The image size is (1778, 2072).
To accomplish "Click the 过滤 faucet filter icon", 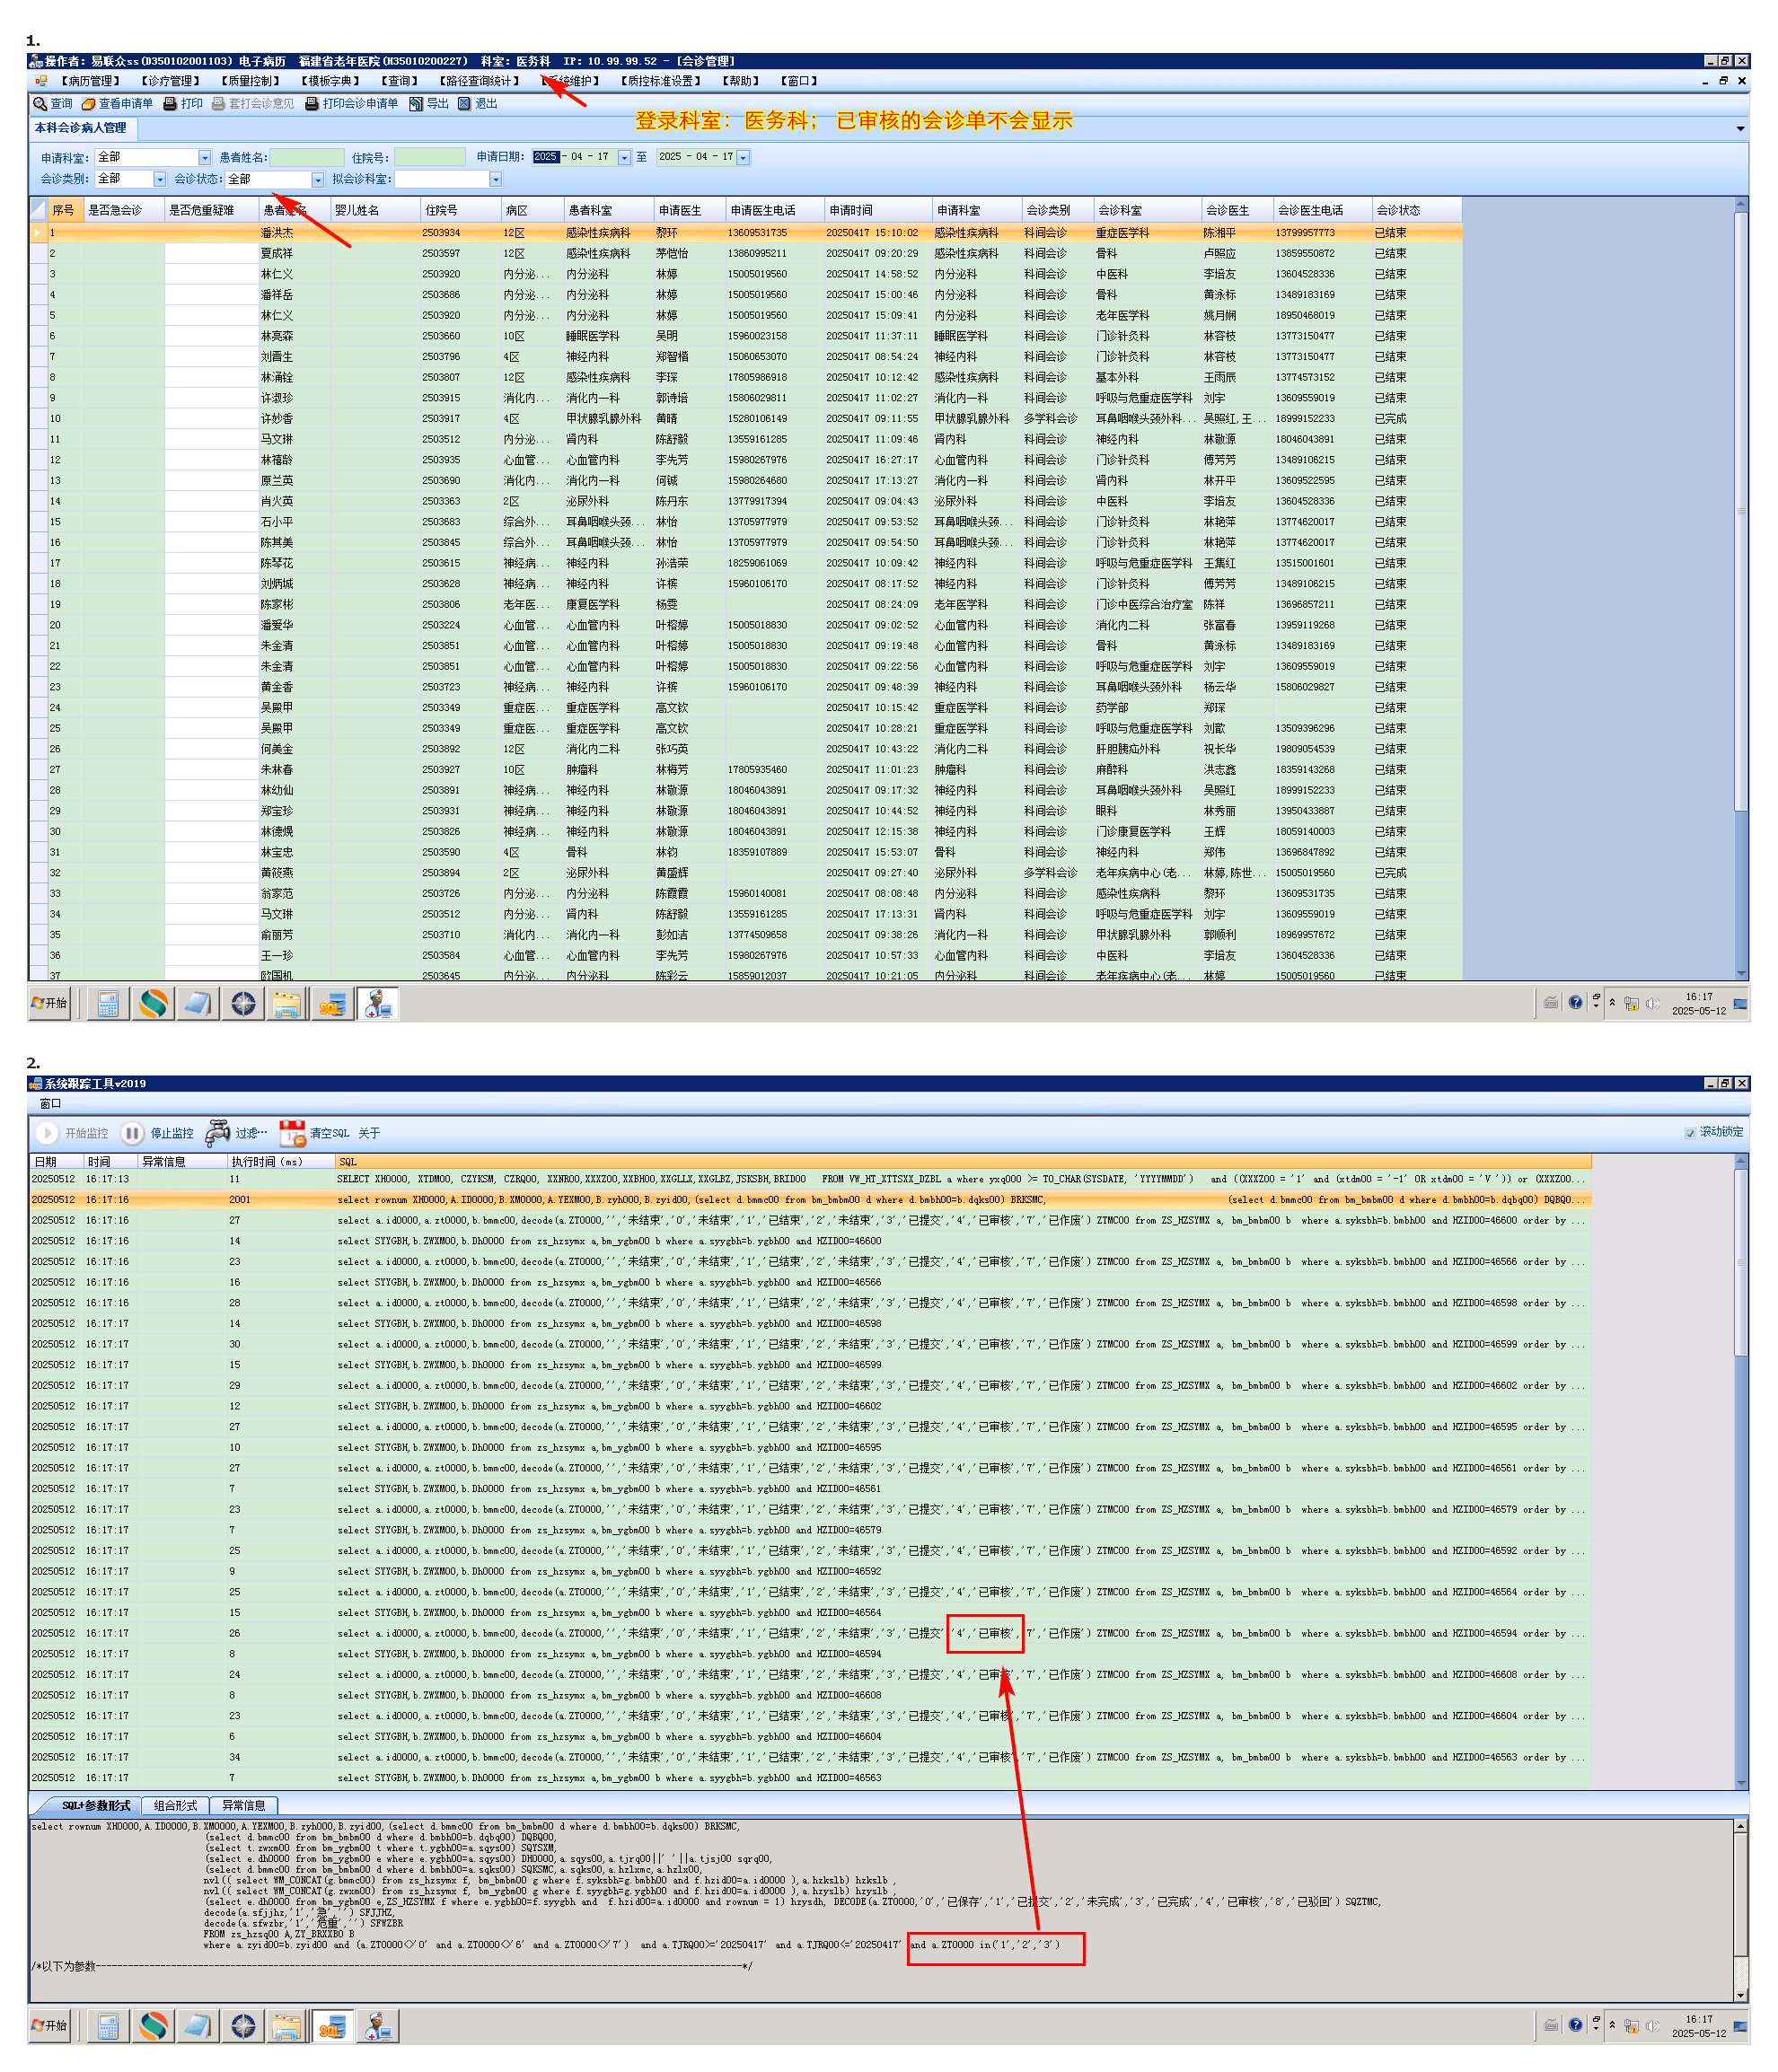I will [217, 1133].
